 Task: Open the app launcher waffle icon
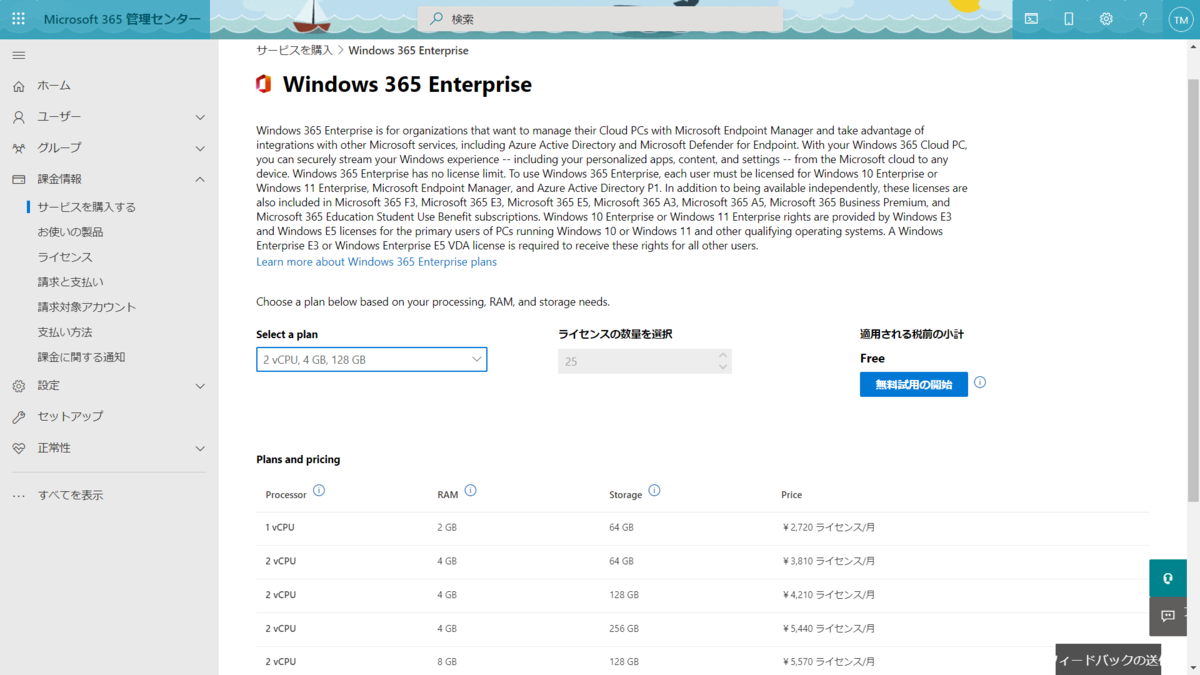coord(18,19)
